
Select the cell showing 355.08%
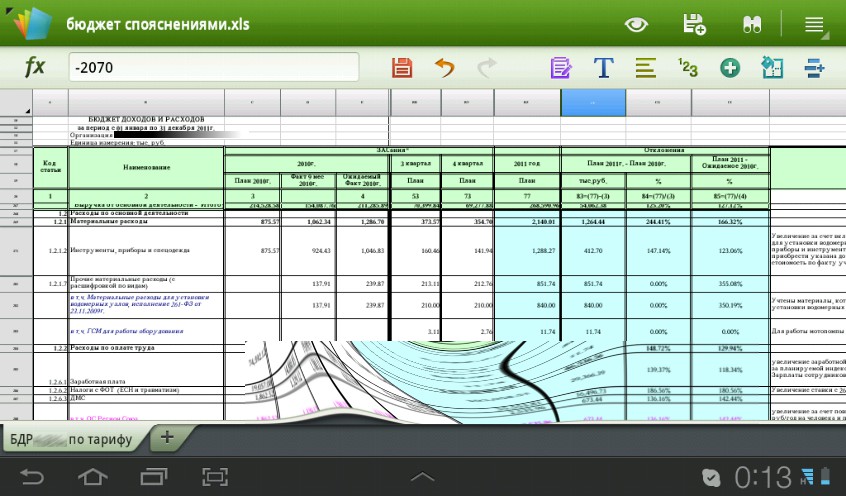click(x=731, y=284)
